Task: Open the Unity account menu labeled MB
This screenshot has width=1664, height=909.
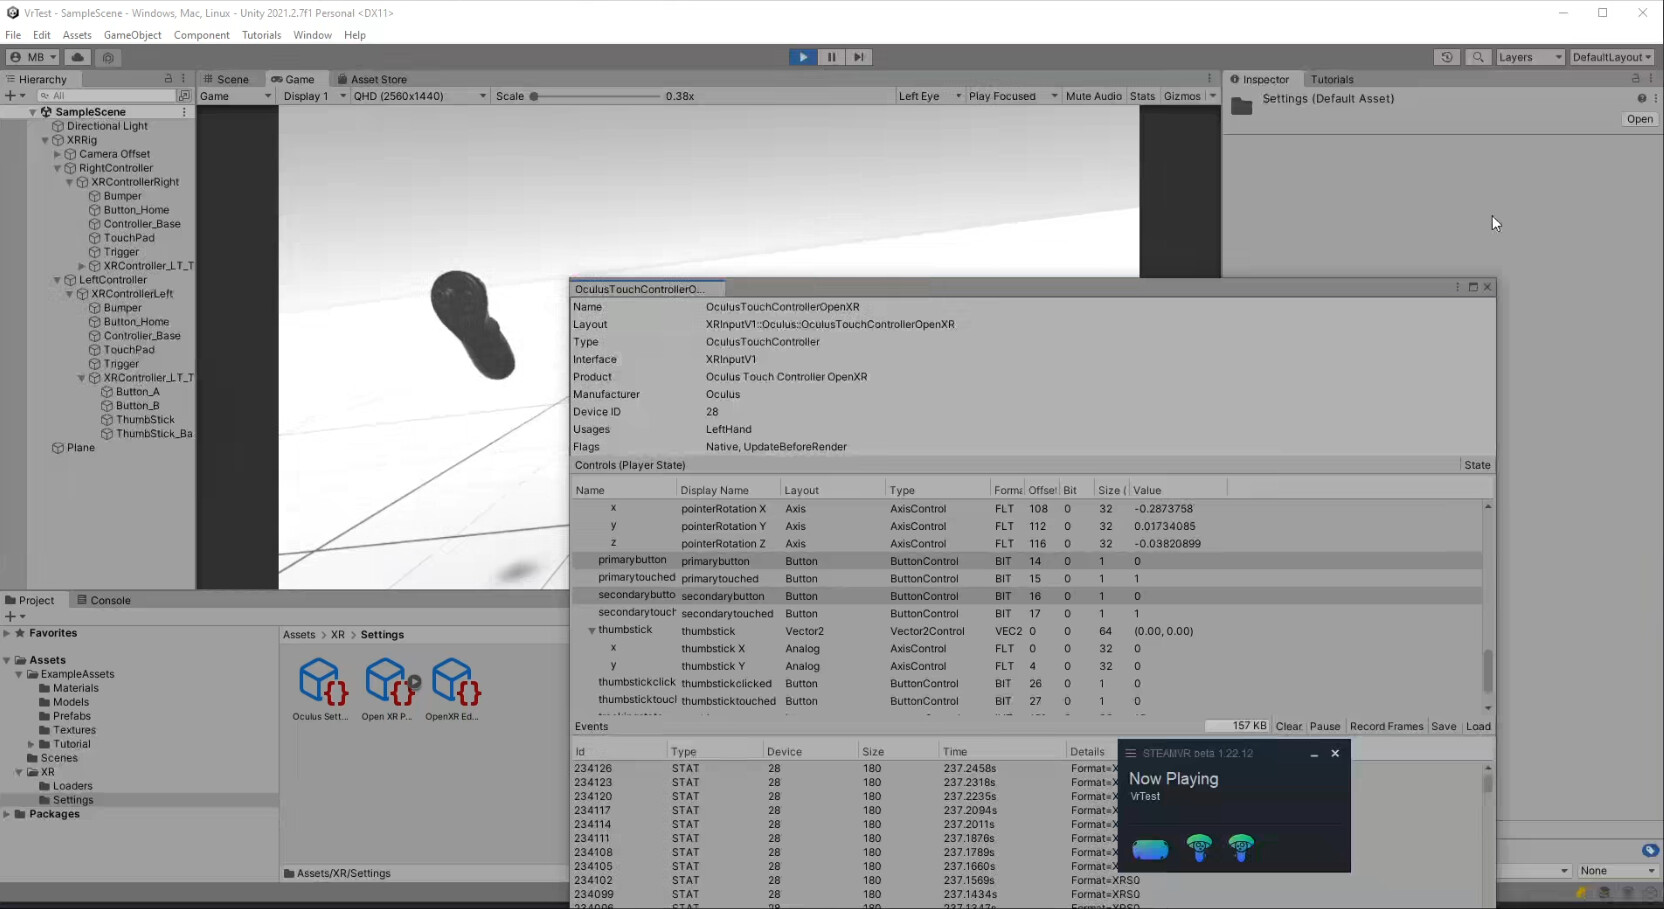Action: (x=31, y=57)
